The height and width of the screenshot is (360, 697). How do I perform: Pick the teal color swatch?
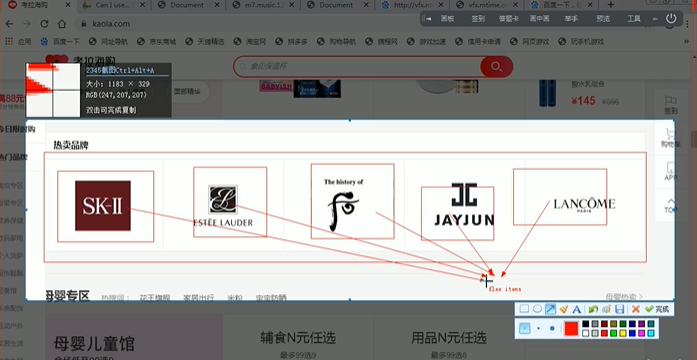tap(651, 324)
